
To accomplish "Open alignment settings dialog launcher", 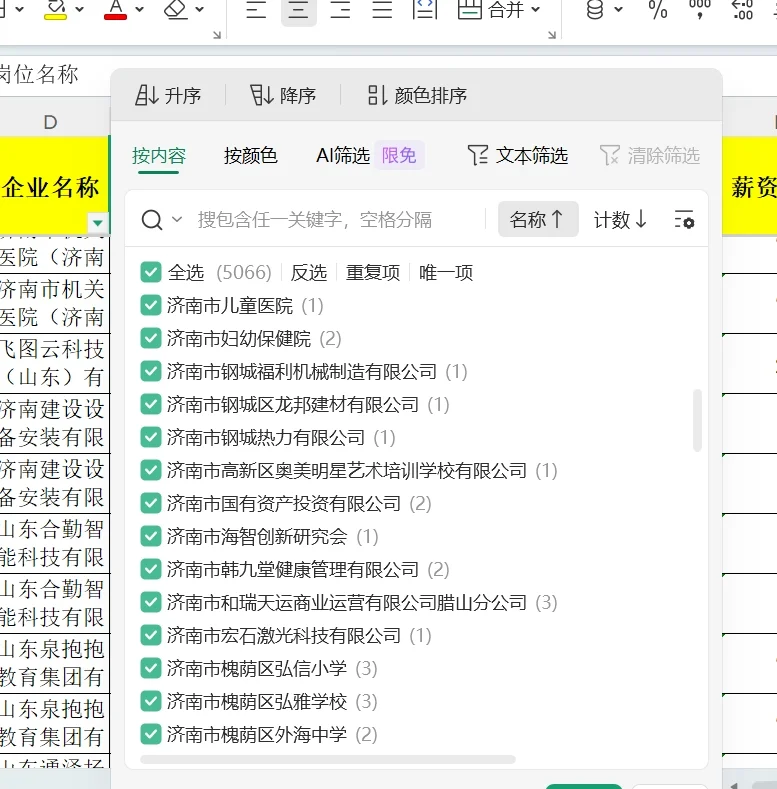I will (x=552, y=35).
